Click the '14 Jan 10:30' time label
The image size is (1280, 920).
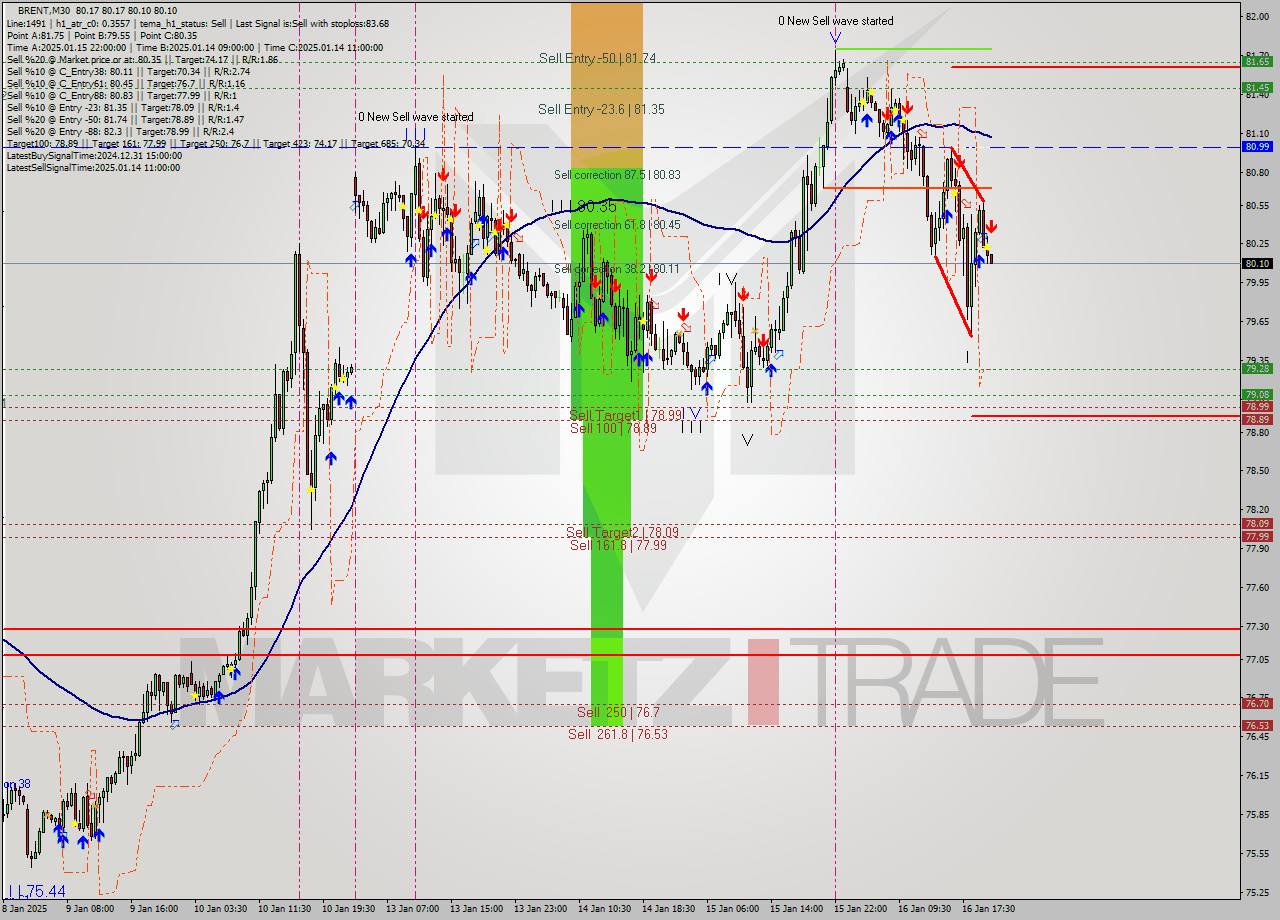604,909
